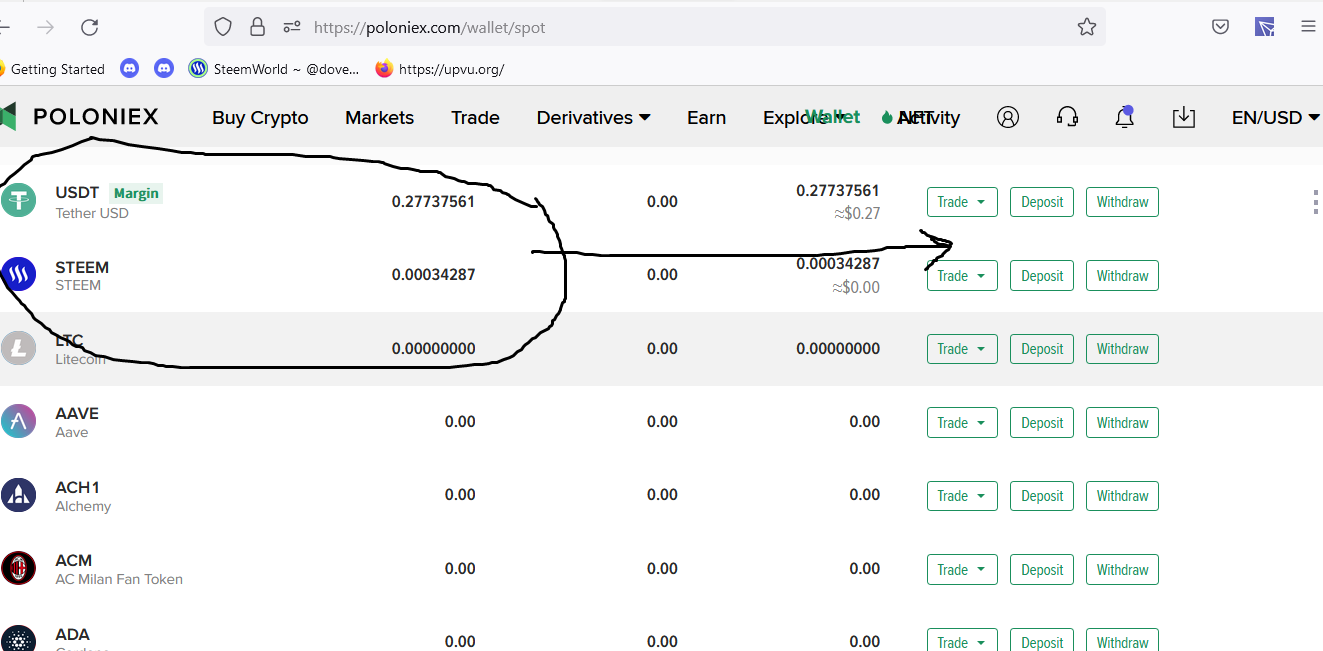Deposit AAVE

click(x=1042, y=422)
